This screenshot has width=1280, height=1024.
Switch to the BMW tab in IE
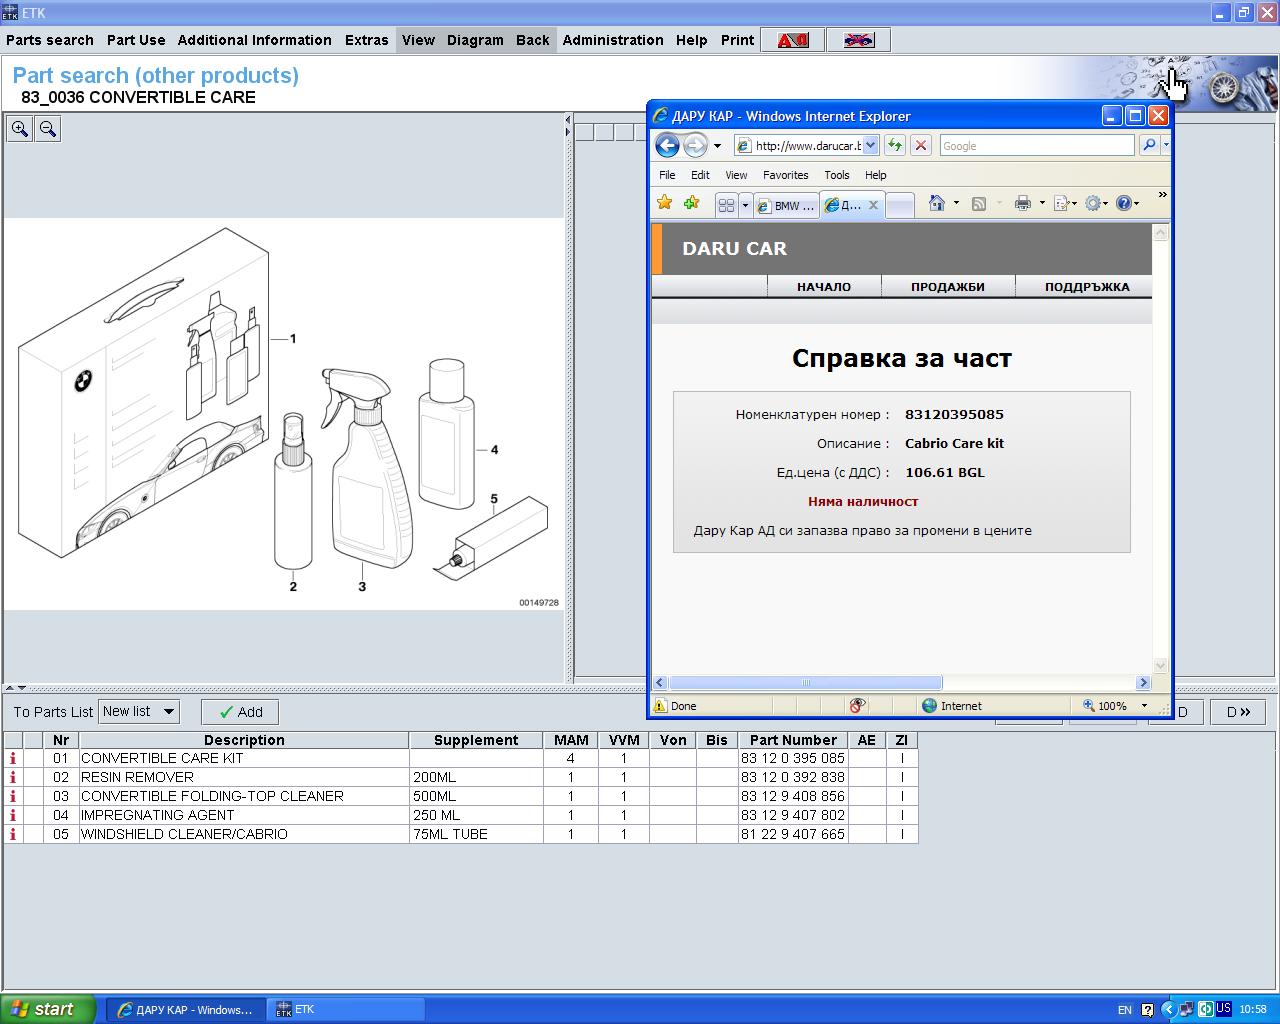click(786, 205)
